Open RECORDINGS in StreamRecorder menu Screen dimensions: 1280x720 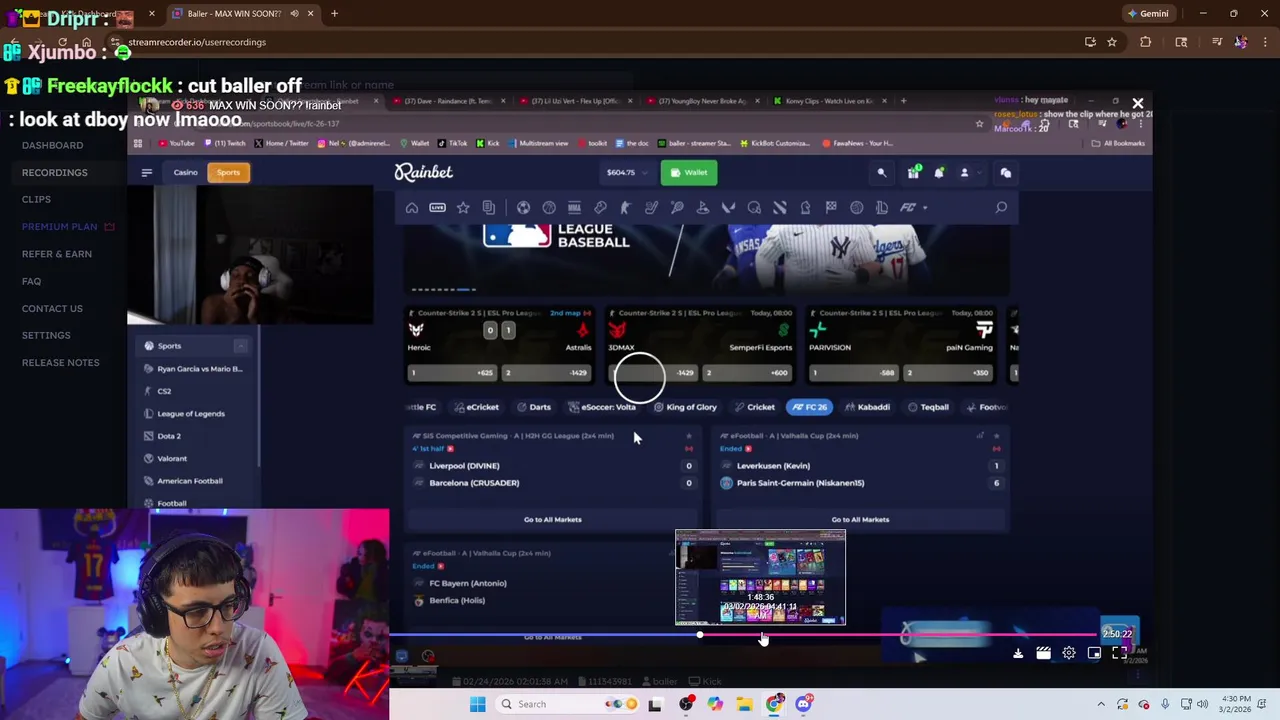click(55, 172)
